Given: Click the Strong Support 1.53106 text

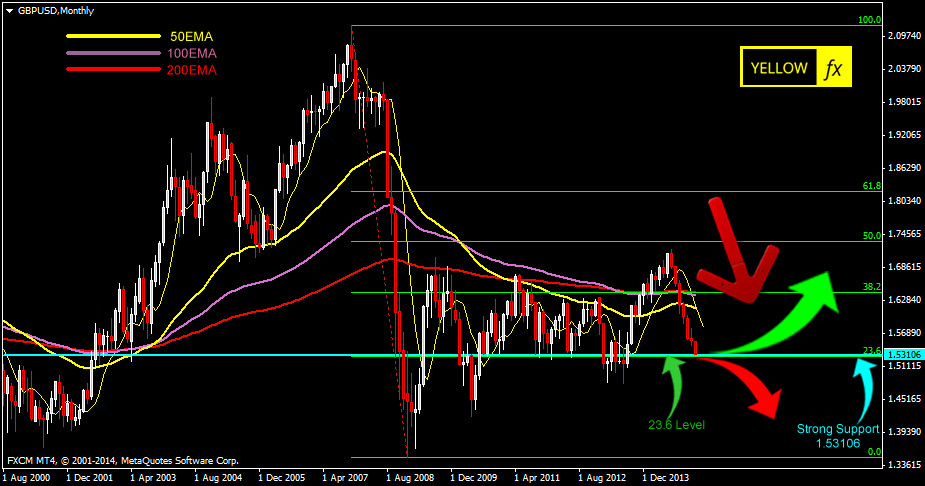Looking at the screenshot, I should click(x=836, y=437).
